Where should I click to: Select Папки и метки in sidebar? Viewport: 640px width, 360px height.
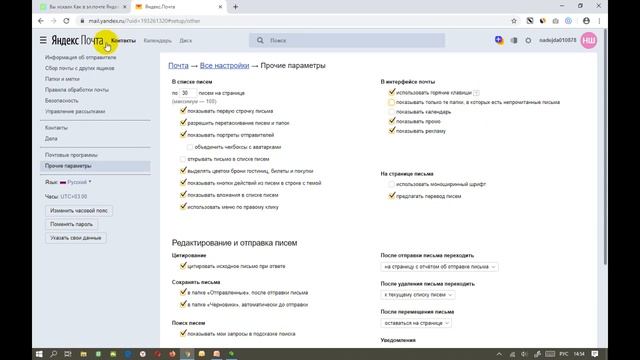coord(62,79)
